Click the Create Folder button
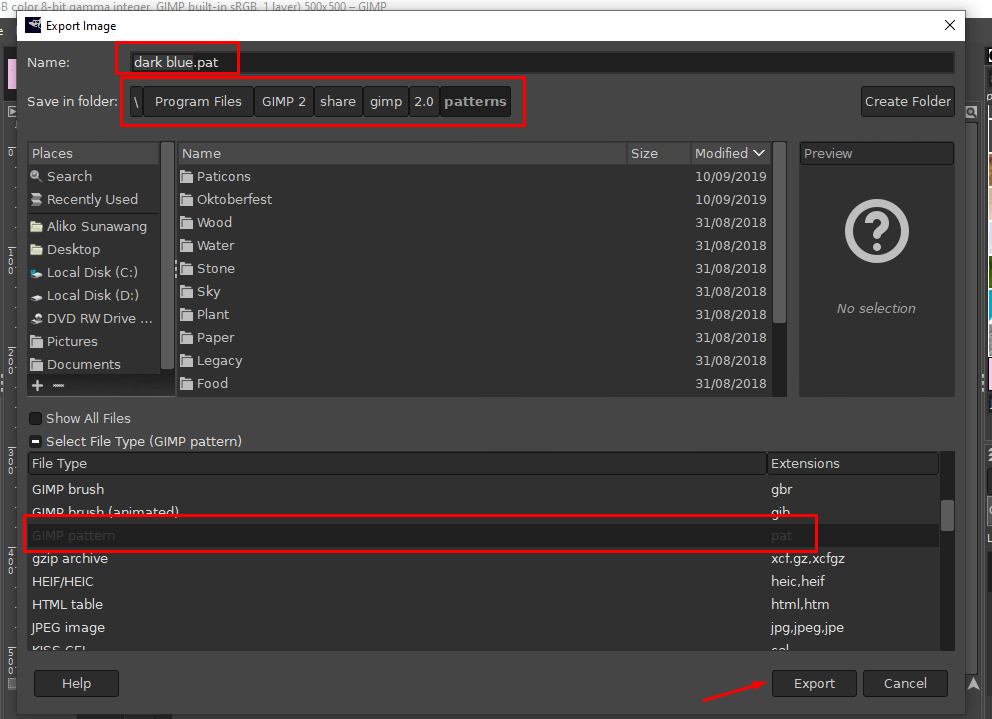992x719 pixels. [x=907, y=101]
